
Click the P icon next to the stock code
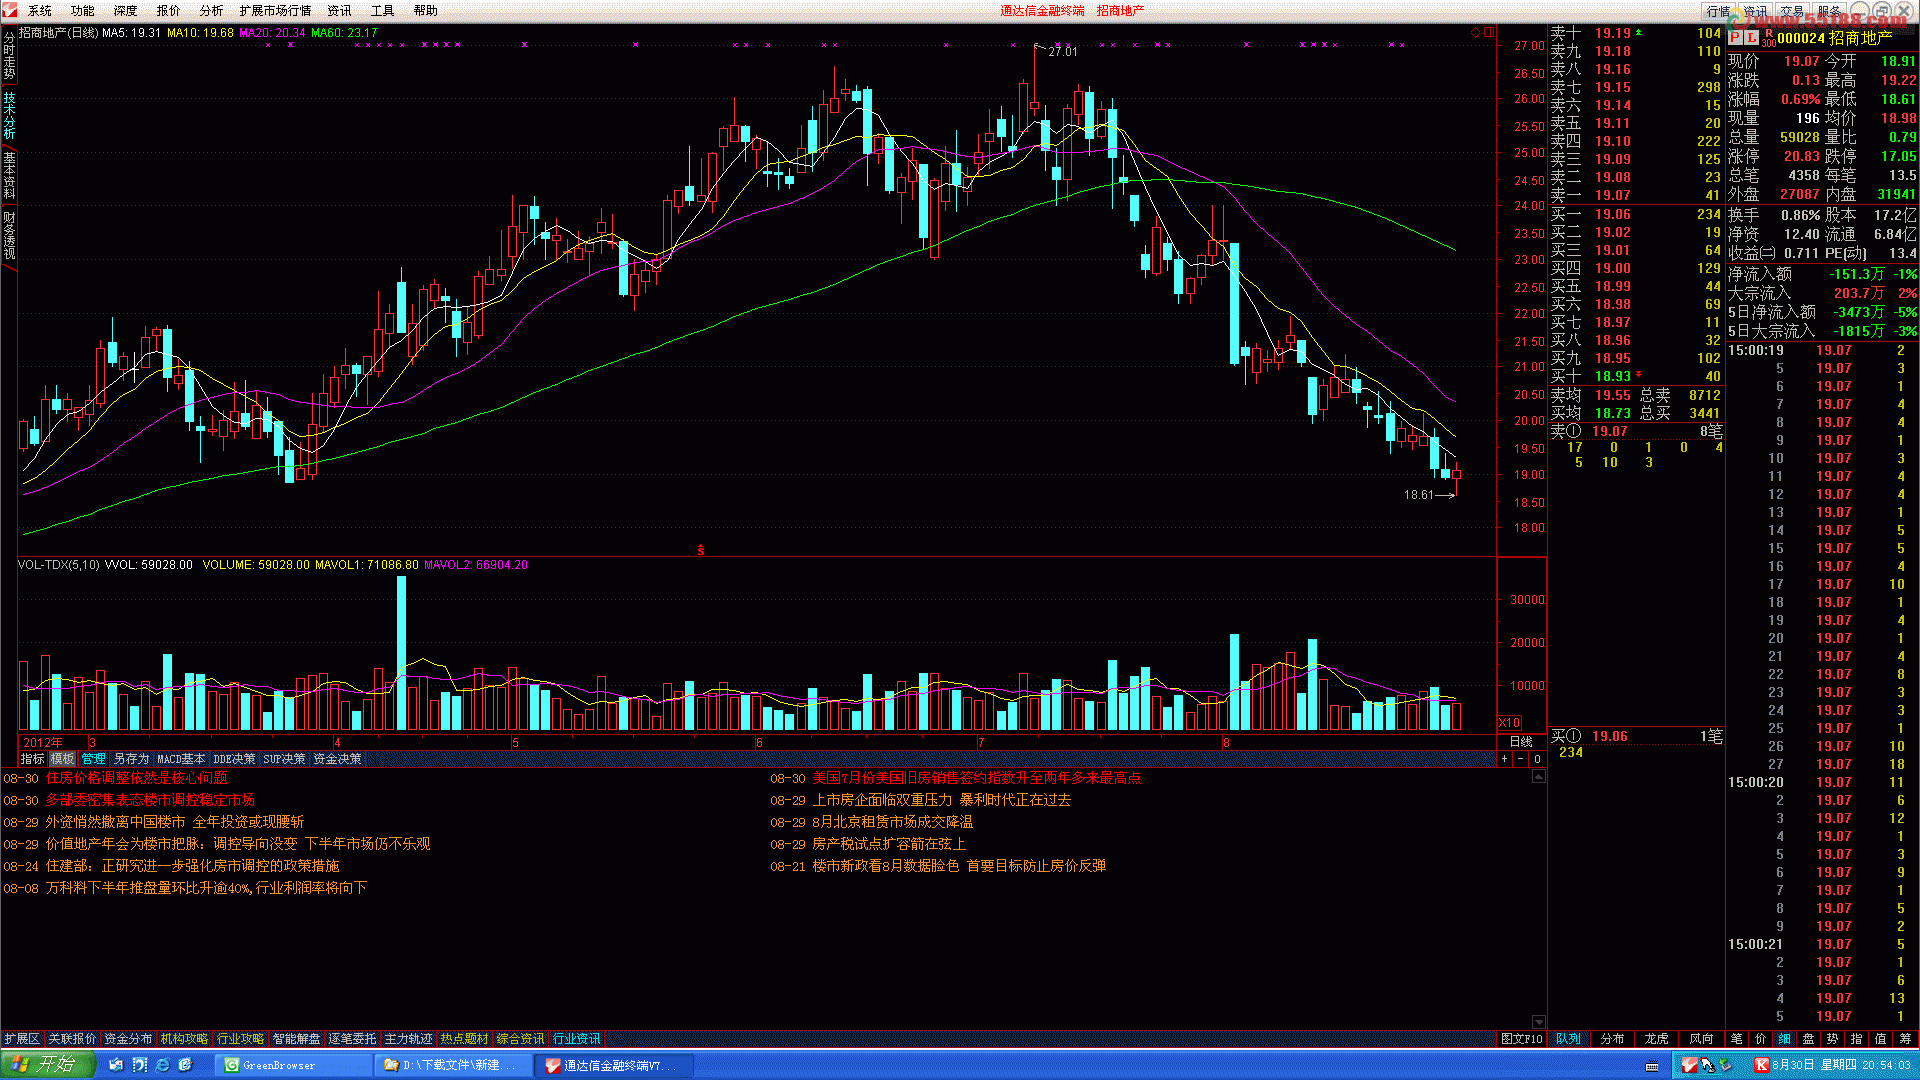tap(1736, 38)
